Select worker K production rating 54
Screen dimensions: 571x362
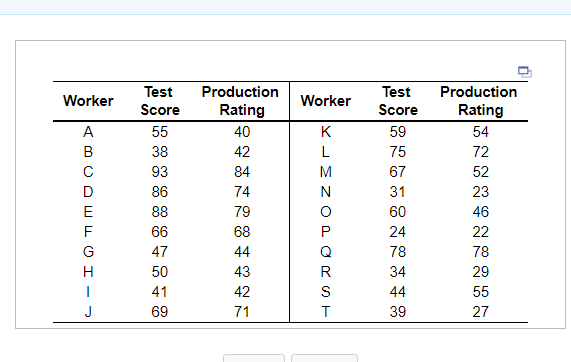point(481,132)
